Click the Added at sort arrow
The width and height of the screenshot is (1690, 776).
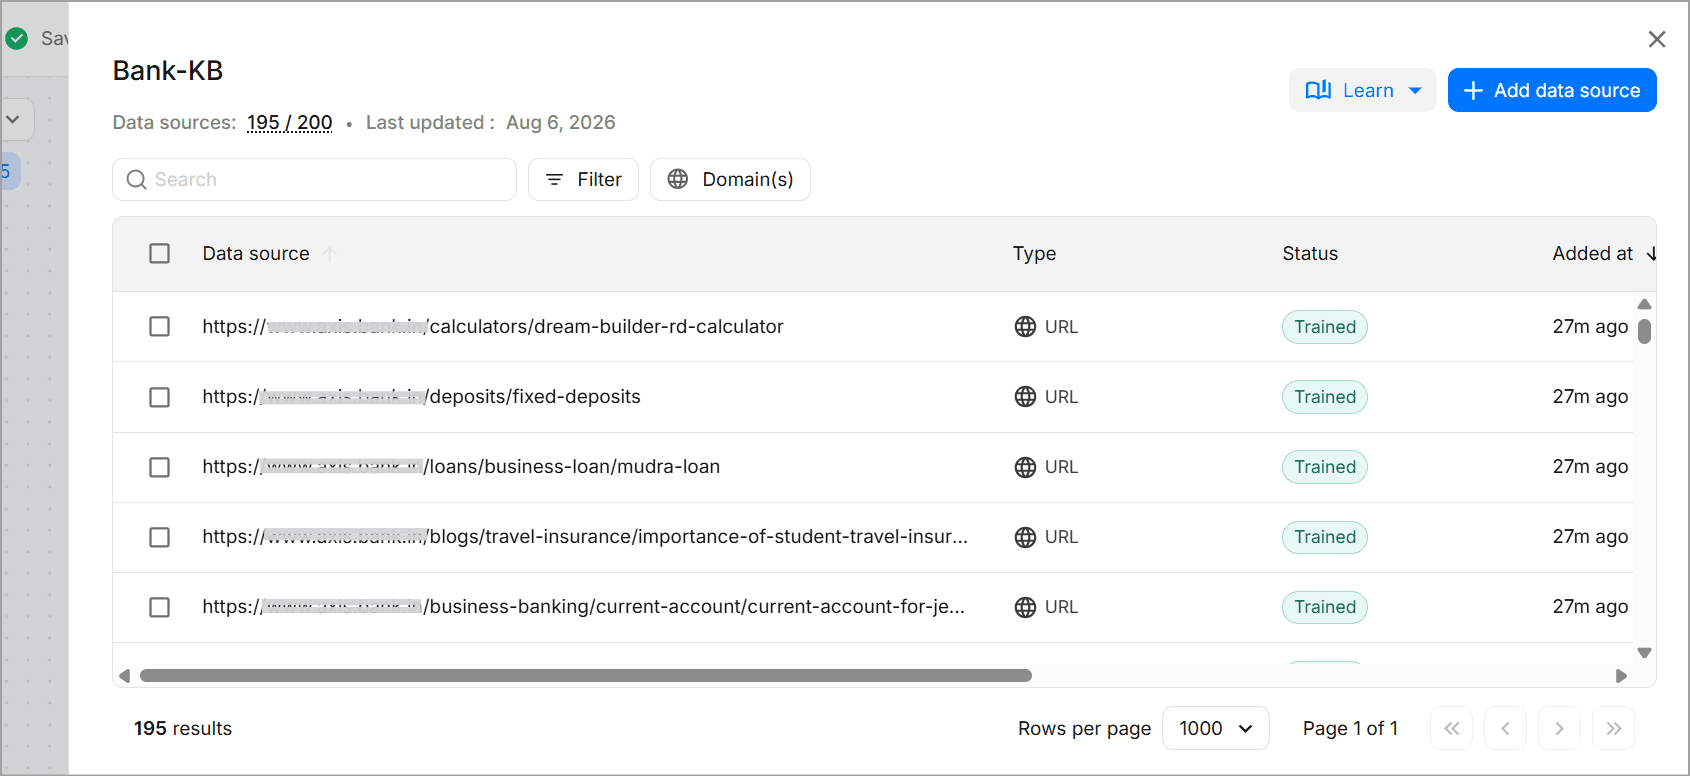pyautogui.click(x=1651, y=254)
